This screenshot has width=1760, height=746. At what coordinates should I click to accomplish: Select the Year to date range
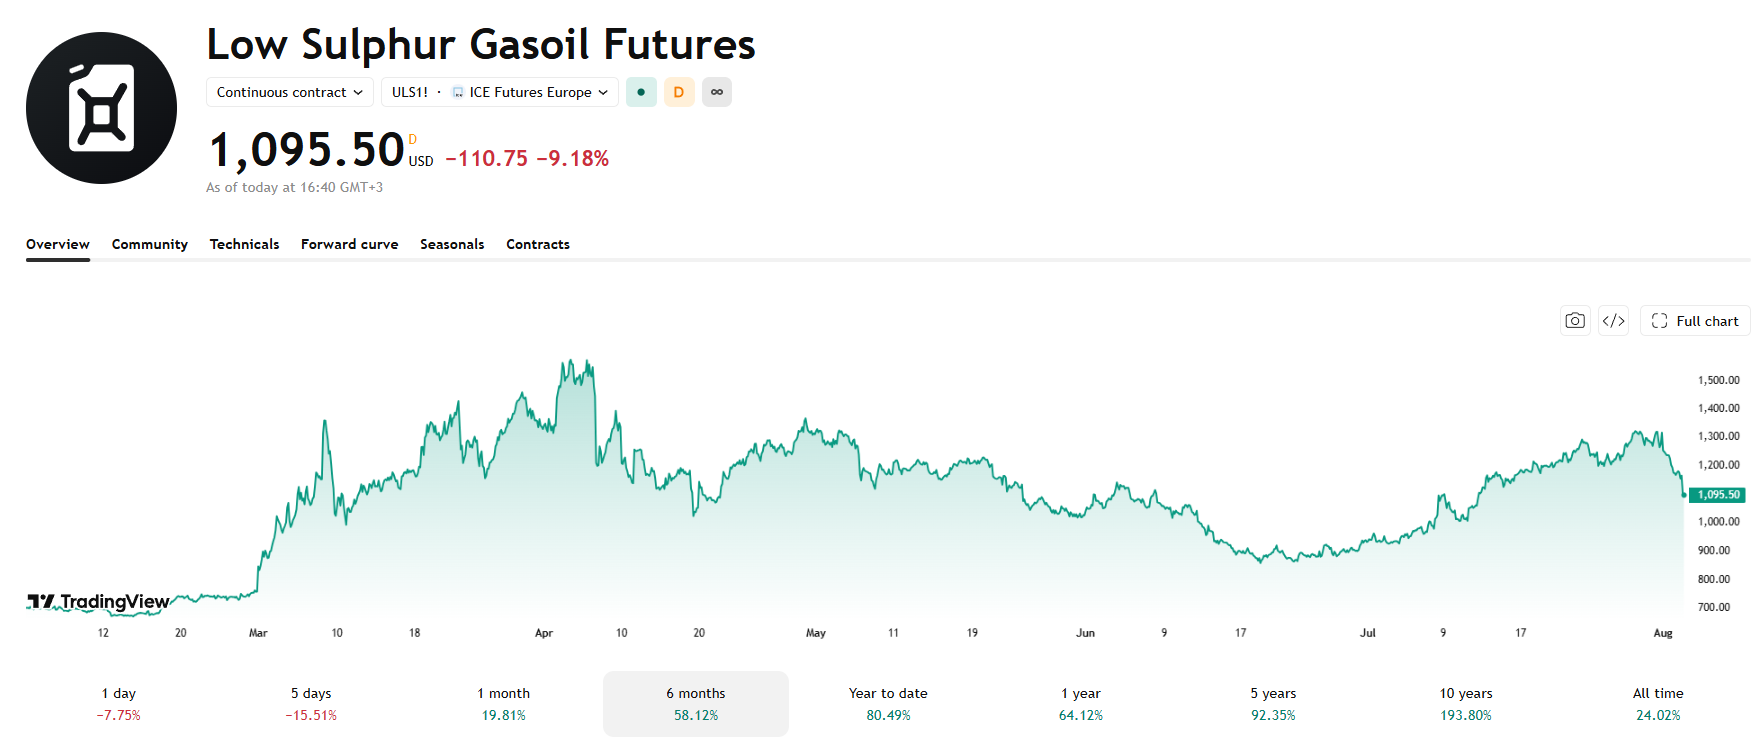coord(888,704)
